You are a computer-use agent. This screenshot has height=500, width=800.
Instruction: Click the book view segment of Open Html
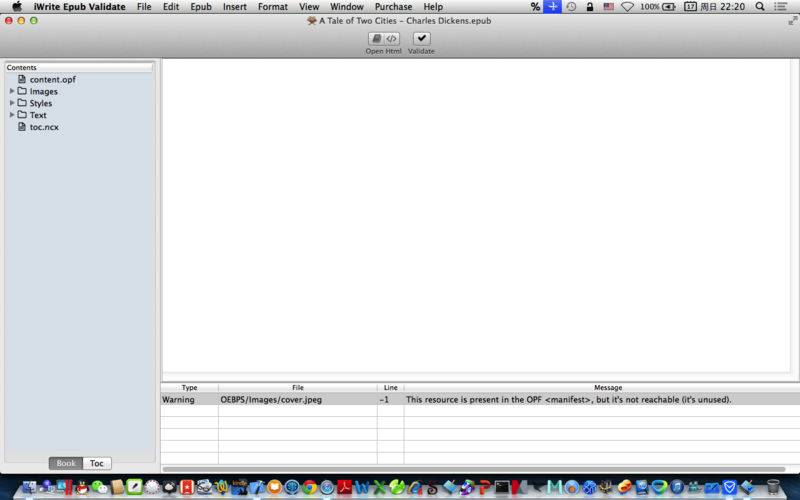(x=377, y=38)
